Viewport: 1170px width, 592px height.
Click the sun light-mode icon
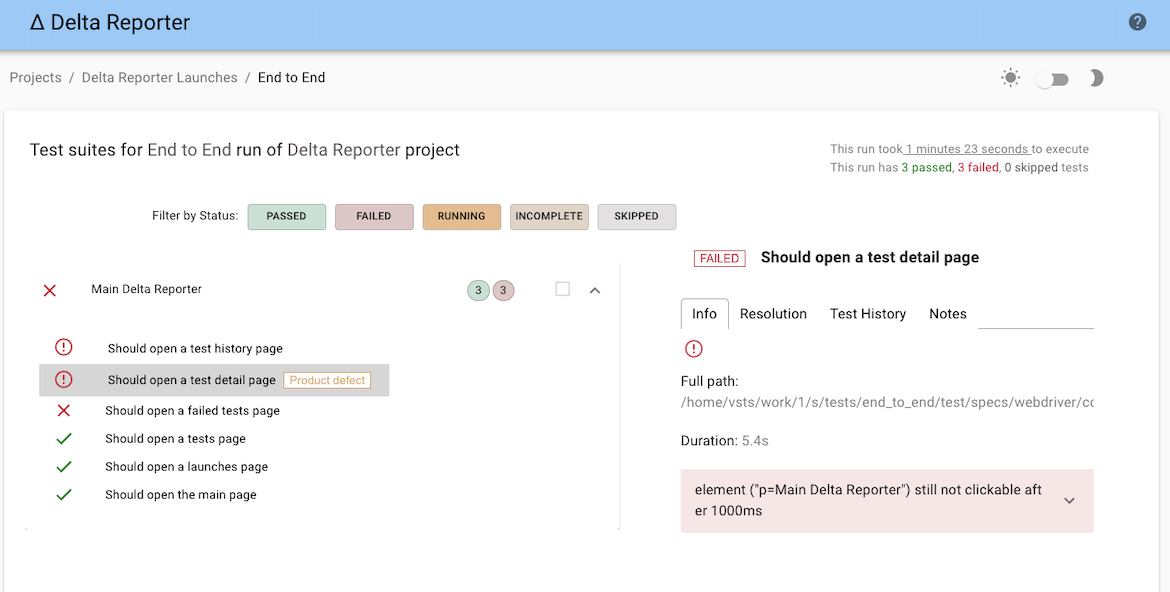pos(1010,78)
